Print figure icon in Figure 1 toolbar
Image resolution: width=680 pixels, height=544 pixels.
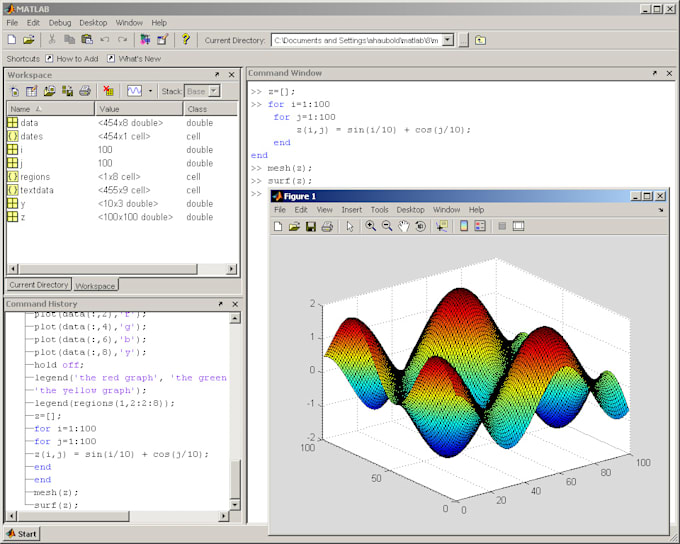[x=327, y=226]
